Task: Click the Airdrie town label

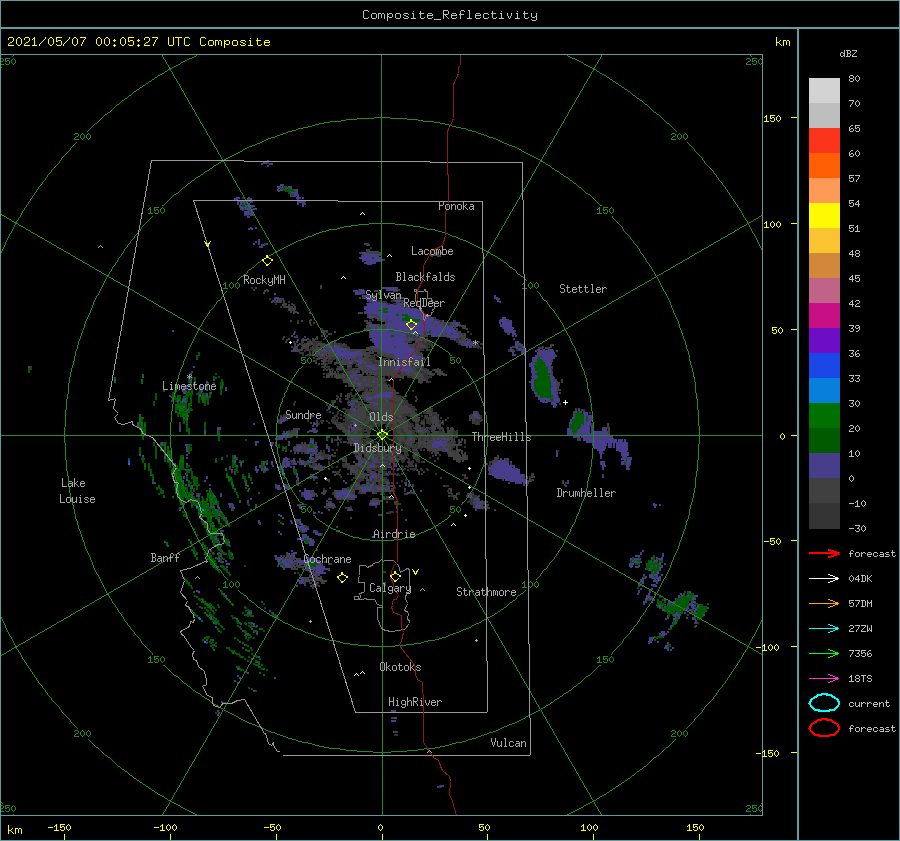Action: 394,534
